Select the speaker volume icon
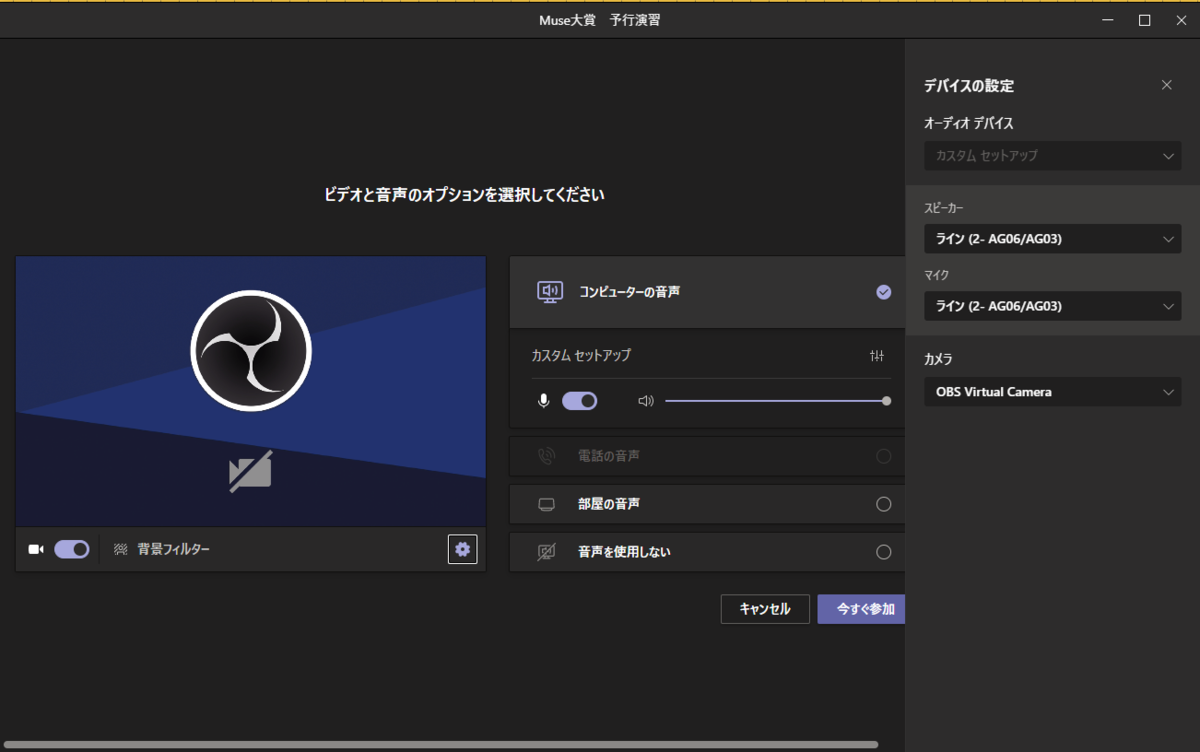The width and height of the screenshot is (1200, 752). click(645, 400)
